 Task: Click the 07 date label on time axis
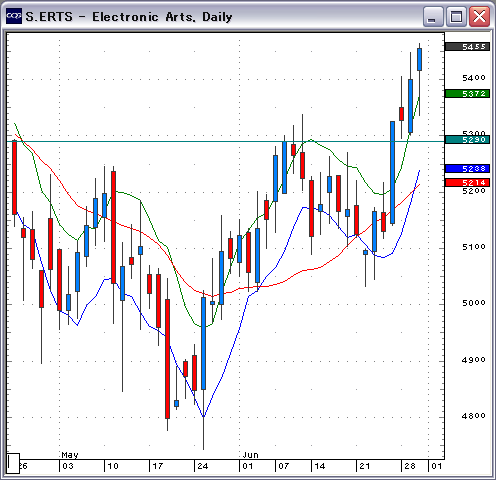tap(283, 466)
